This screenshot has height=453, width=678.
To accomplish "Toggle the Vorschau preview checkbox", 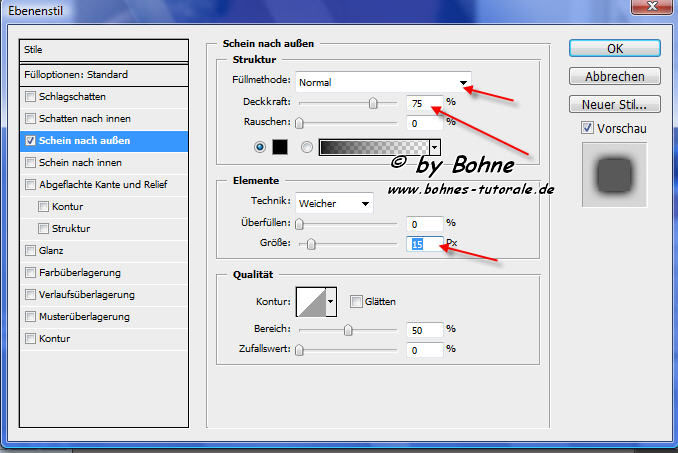I will click(x=587, y=128).
